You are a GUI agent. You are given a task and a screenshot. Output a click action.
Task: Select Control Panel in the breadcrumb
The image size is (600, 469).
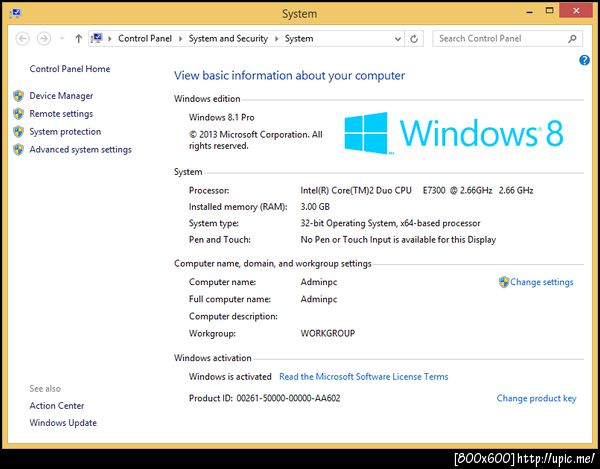(145, 38)
